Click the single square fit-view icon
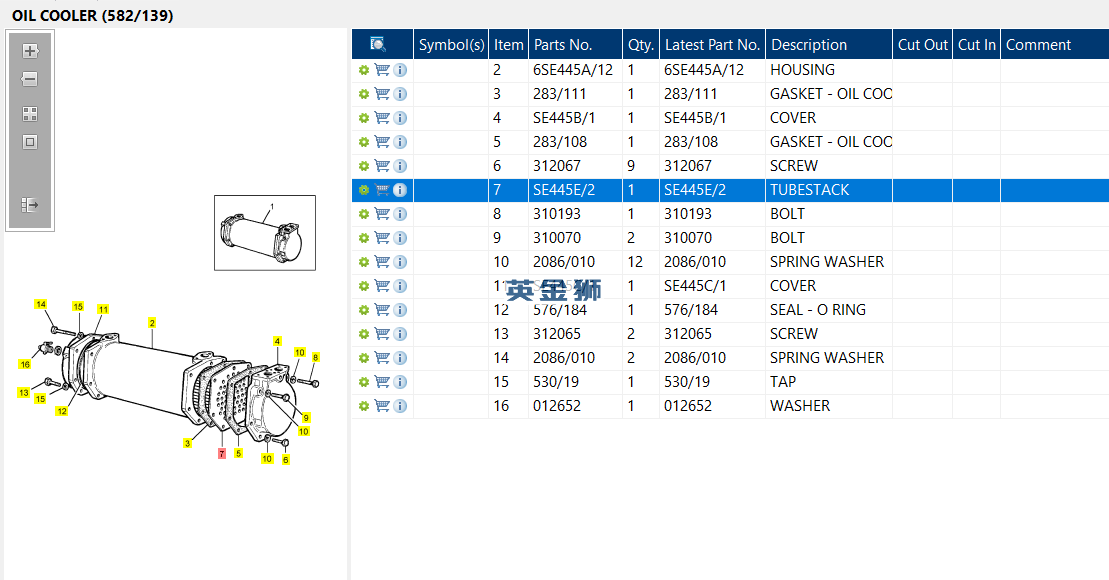 (x=30, y=142)
